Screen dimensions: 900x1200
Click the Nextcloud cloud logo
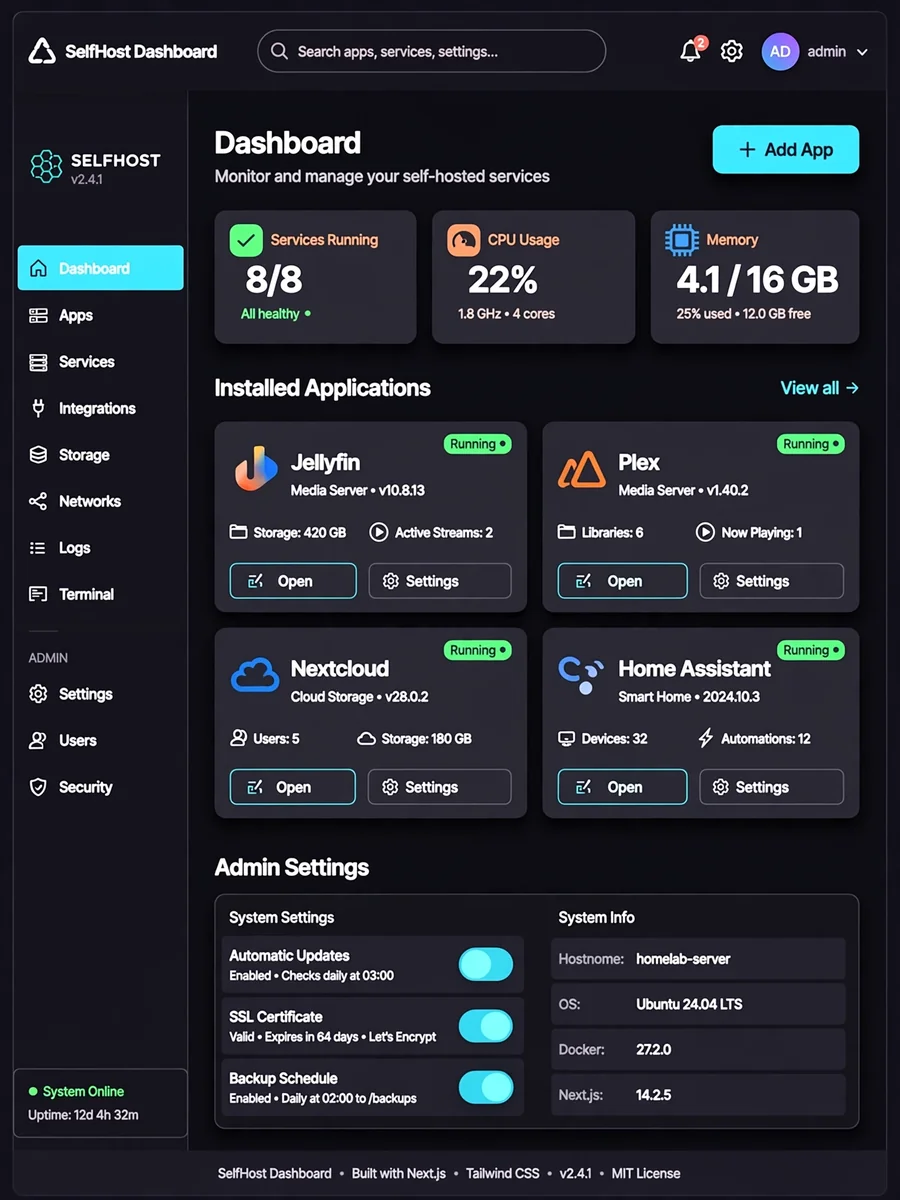click(x=255, y=675)
